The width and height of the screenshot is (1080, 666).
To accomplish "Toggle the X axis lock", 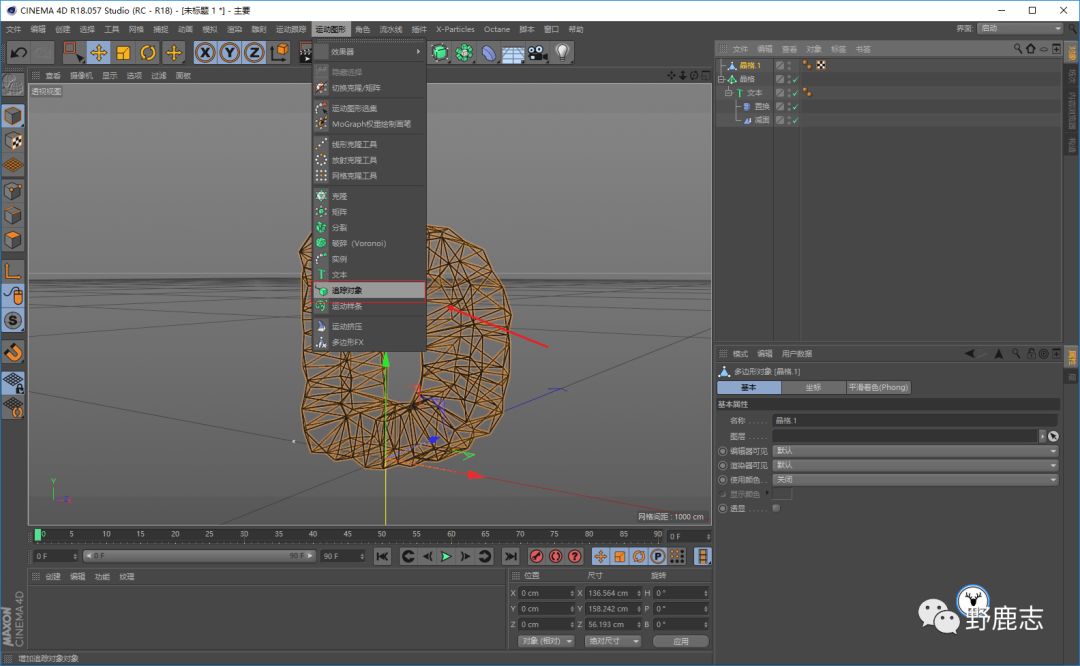I will (205, 52).
